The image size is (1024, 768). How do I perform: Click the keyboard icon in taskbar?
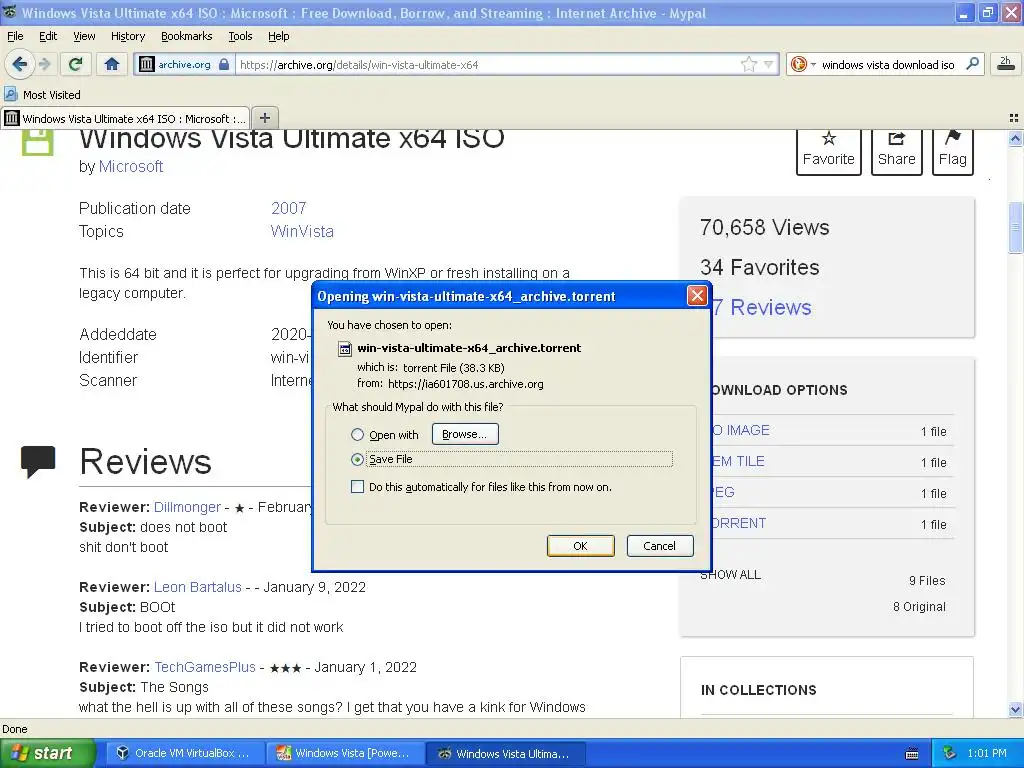pyautogui.click(x=912, y=754)
